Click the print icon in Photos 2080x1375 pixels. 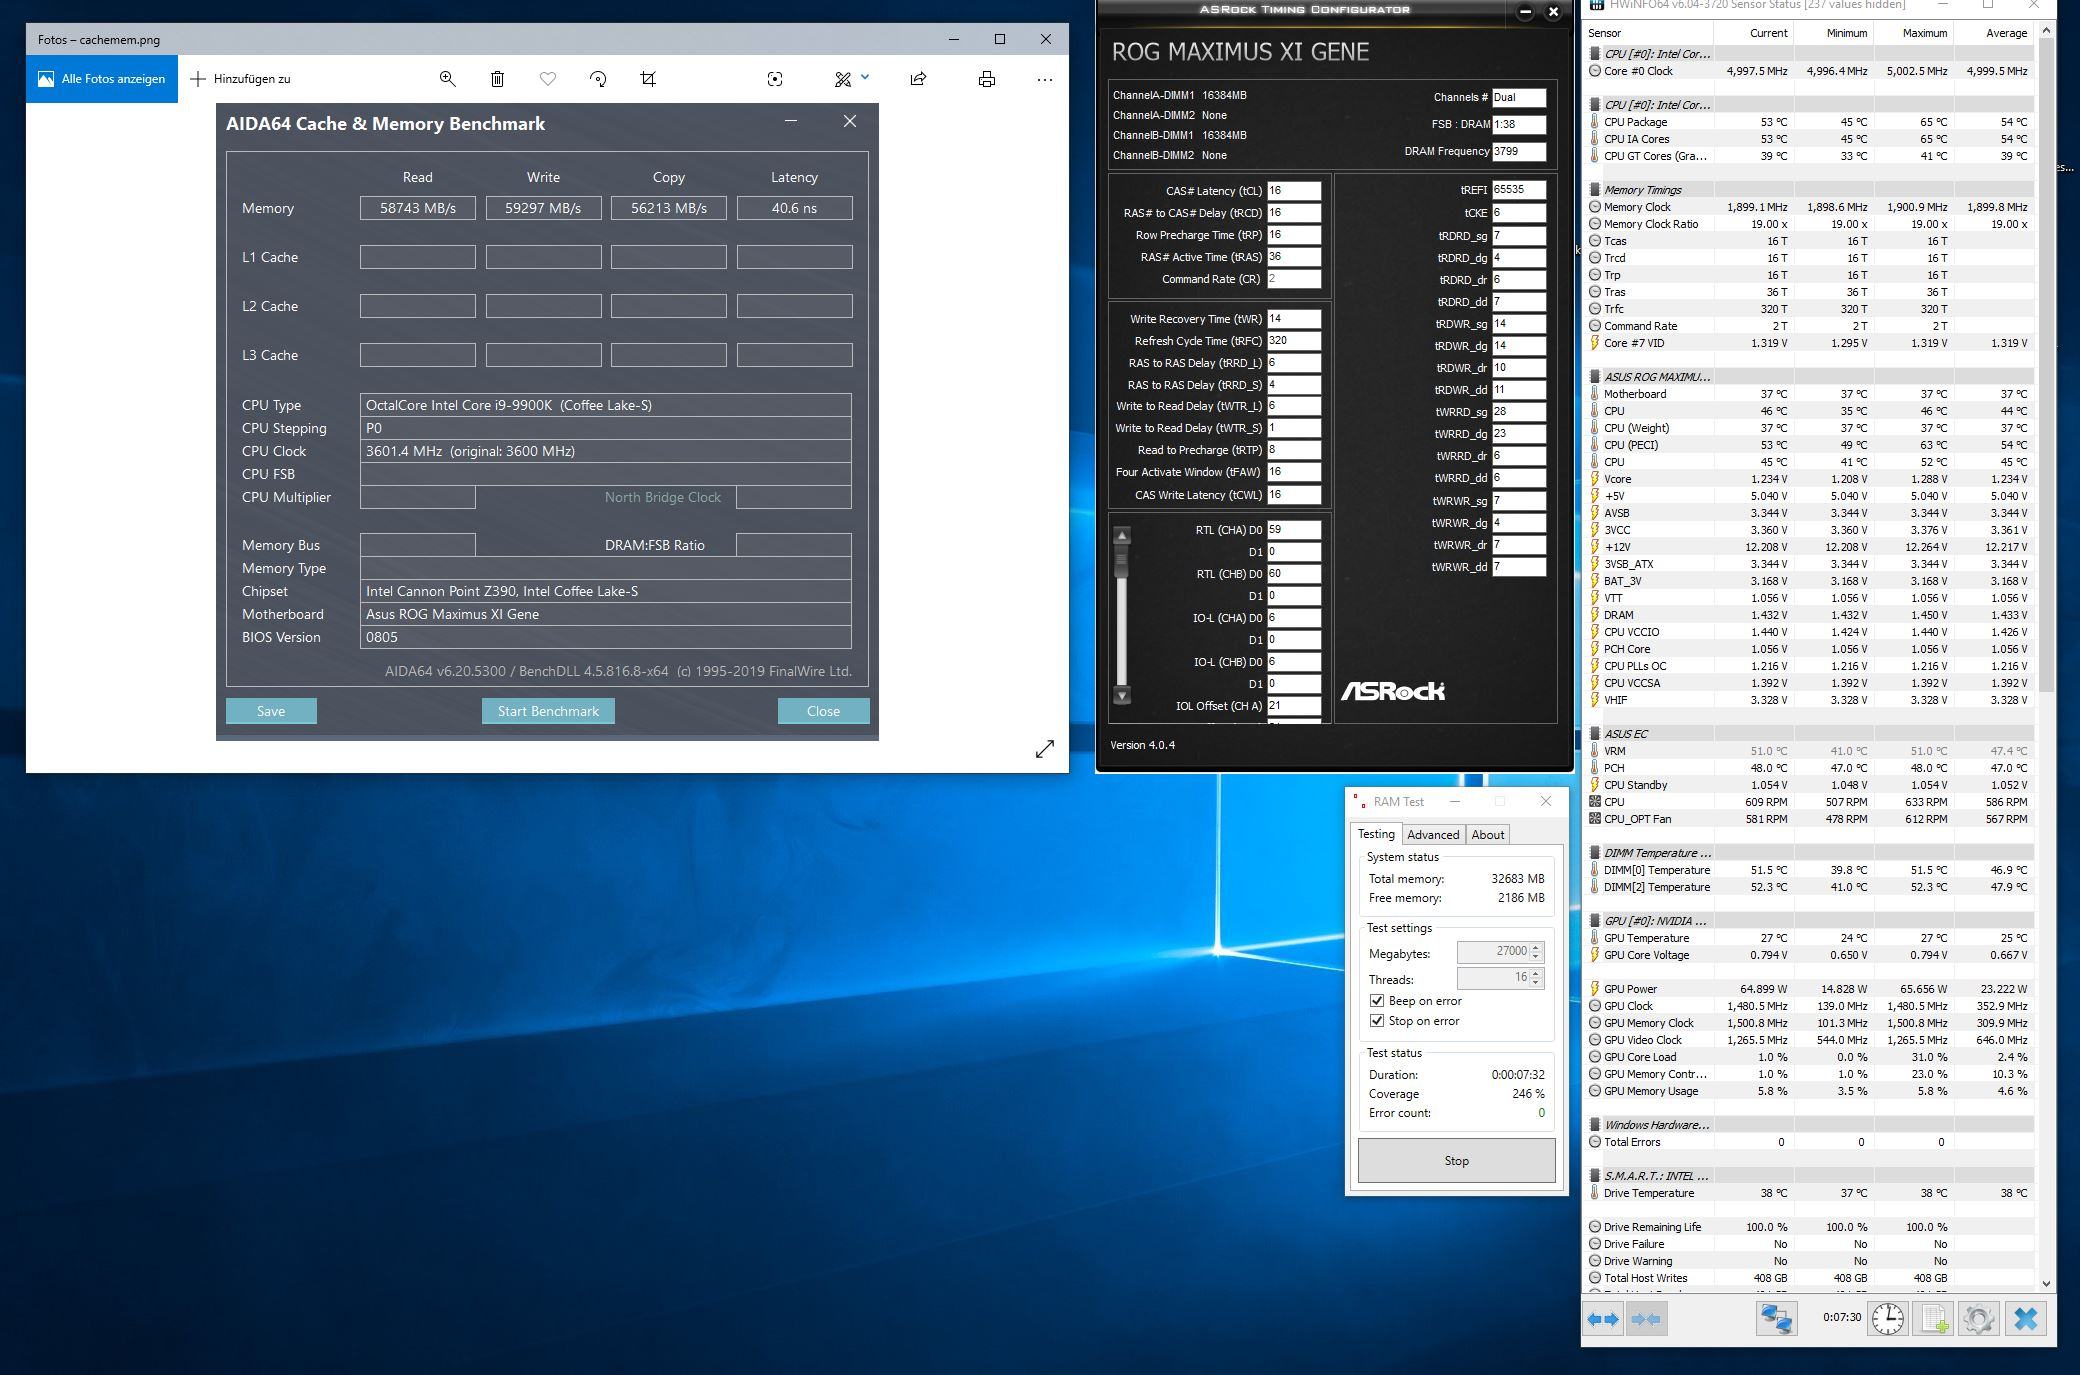[x=986, y=79]
